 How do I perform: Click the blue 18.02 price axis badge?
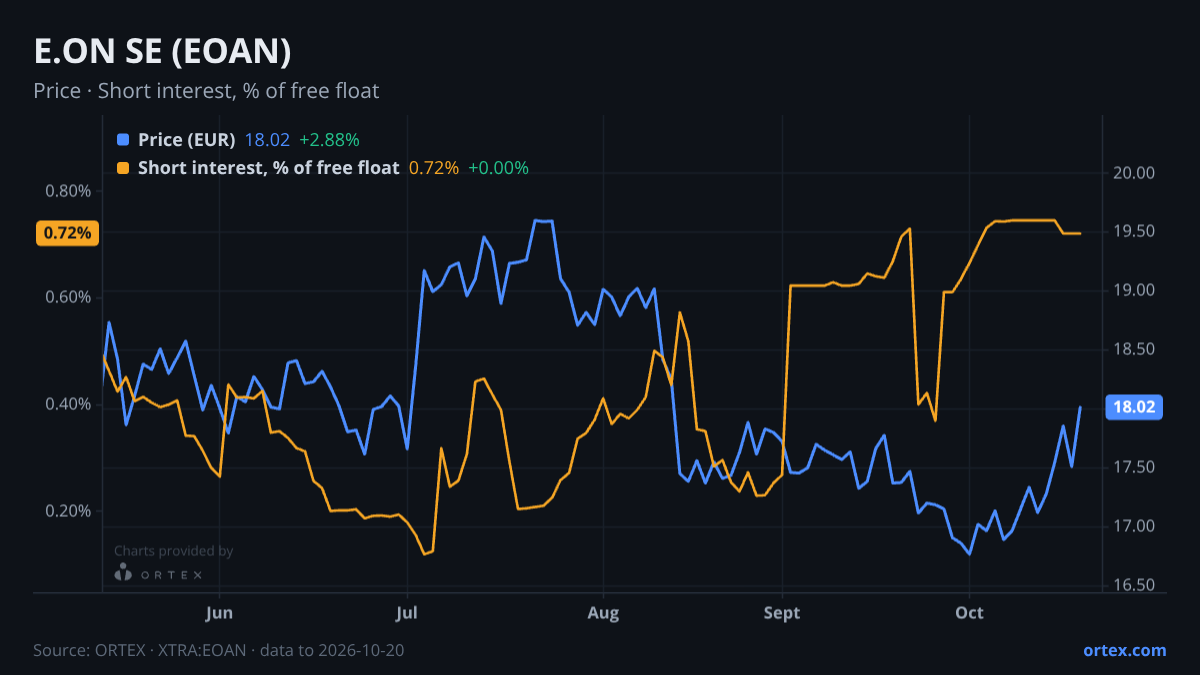coord(1133,407)
